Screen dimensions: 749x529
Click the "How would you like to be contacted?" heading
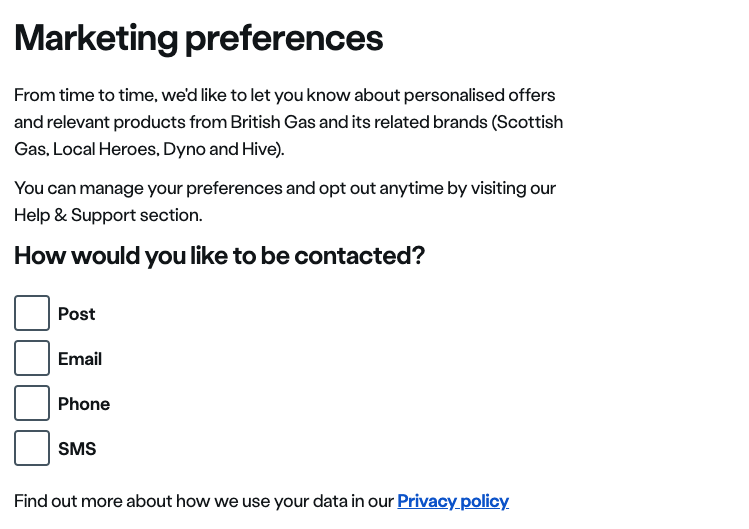[x=219, y=256]
